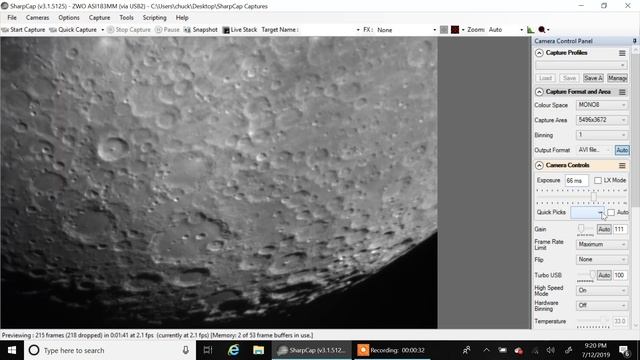Click the Gain slider
640x360 pixels.
click(x=585, y=229)
